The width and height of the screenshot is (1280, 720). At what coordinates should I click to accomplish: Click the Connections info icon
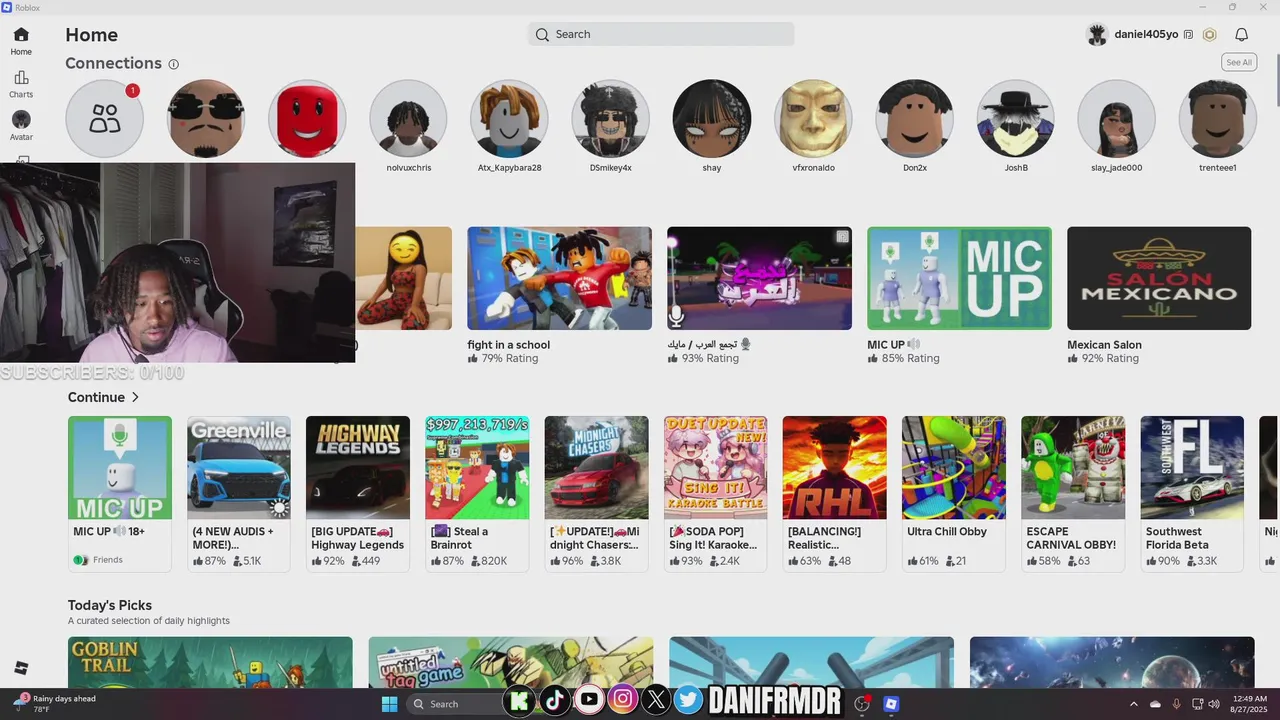point(173,64)
